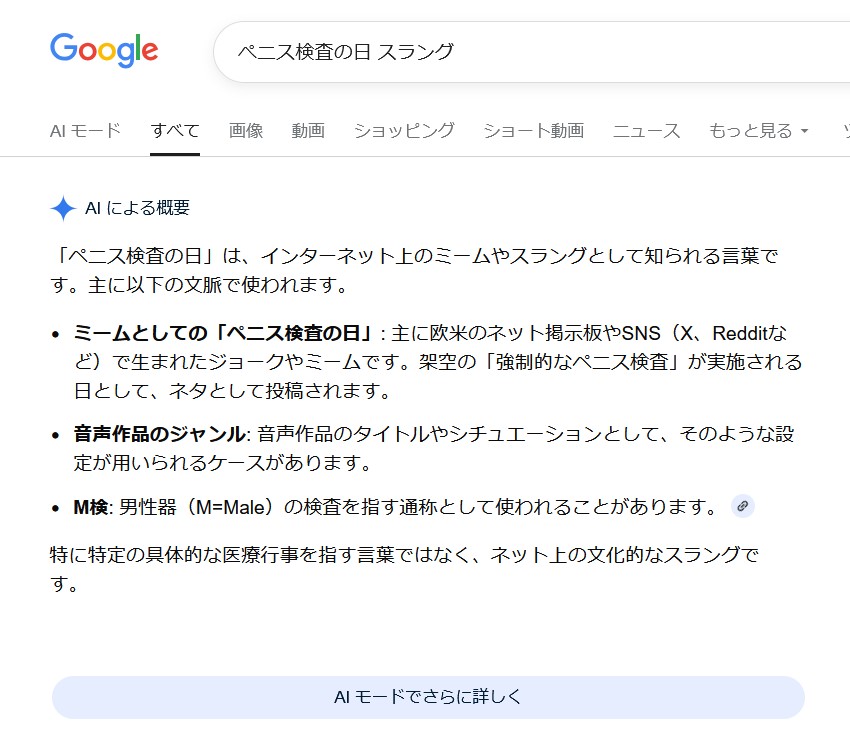The width and height of the screenshot is (850, 730).
Task: Click the source link icon after M検 bullet
Action: point(742,506)
